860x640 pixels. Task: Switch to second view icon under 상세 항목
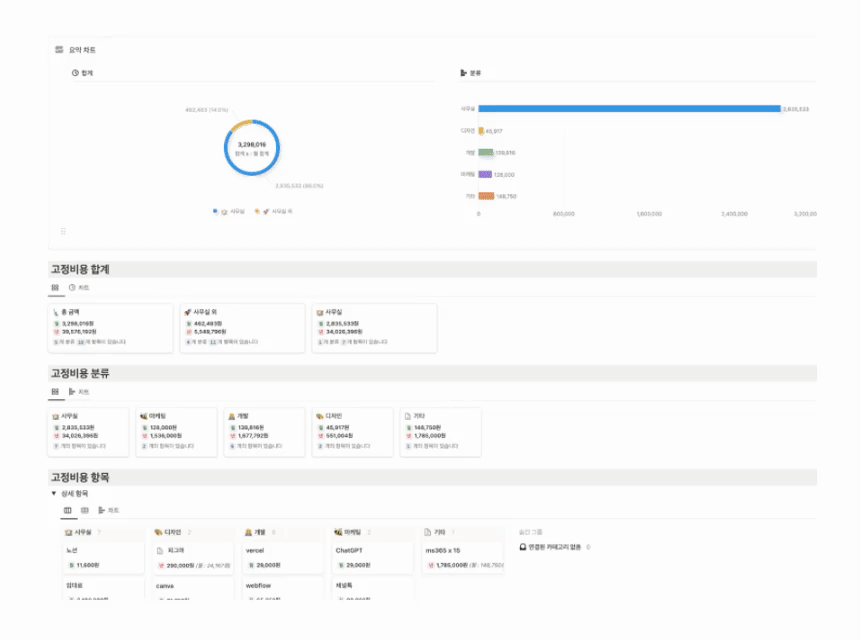[x=84, y=510]
